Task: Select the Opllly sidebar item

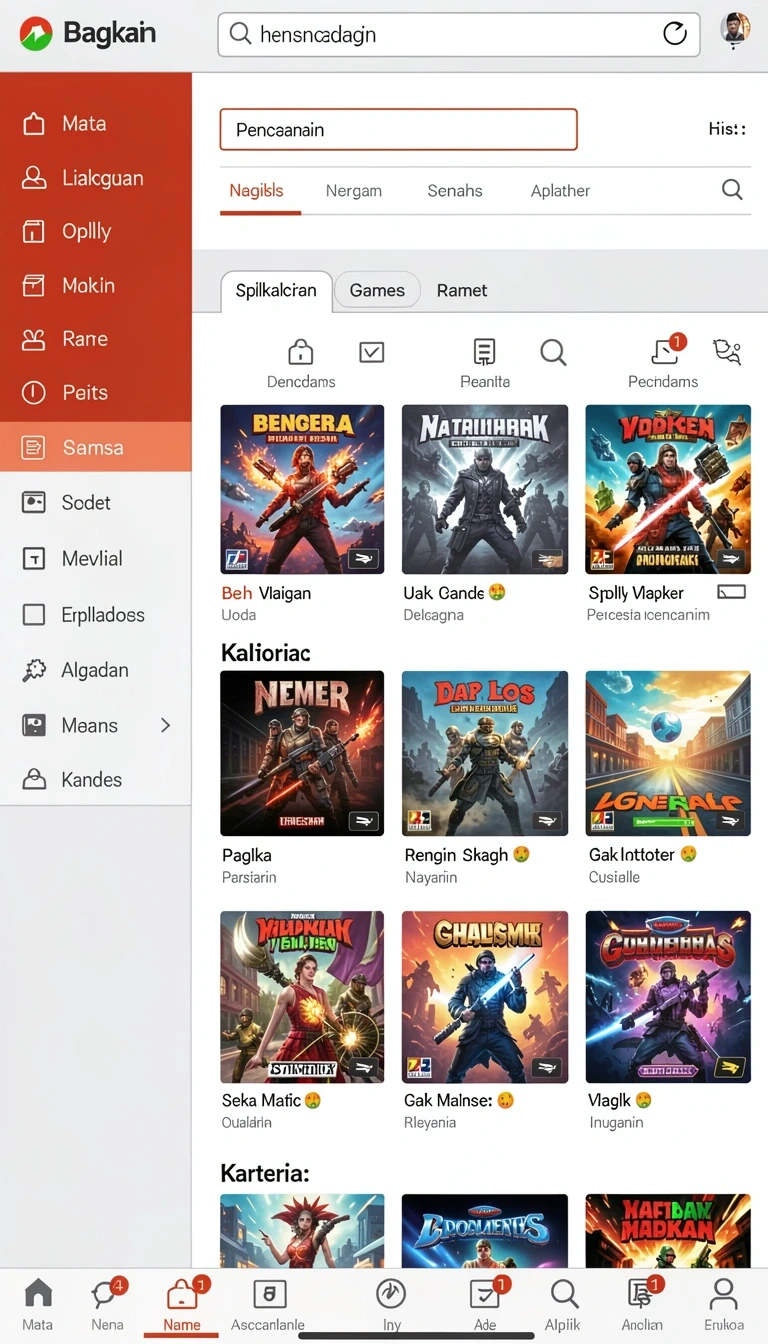Action: 96,231
